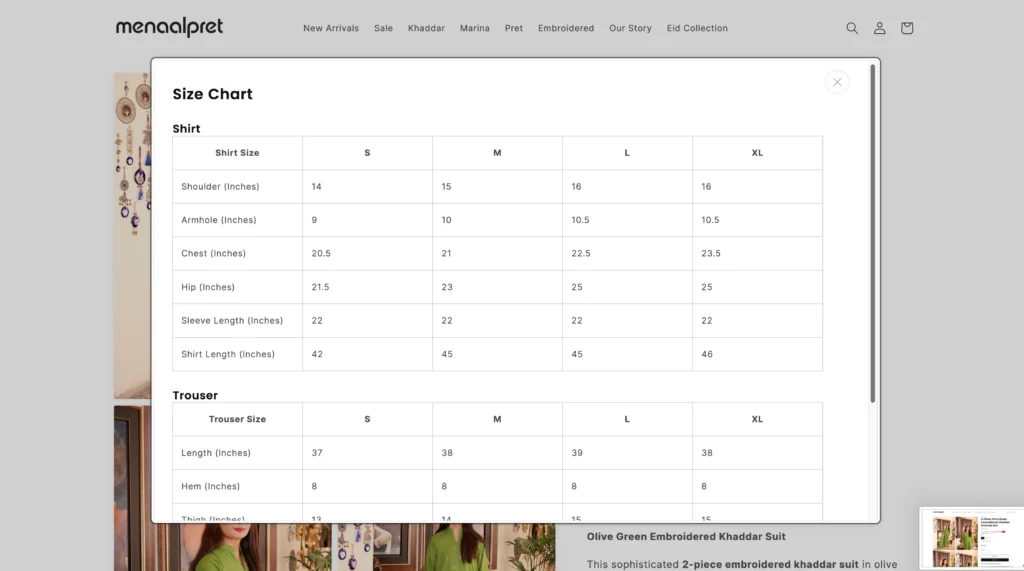Click the shirt table M column header
1024x571 pixels.
click(x=497, y=153)
